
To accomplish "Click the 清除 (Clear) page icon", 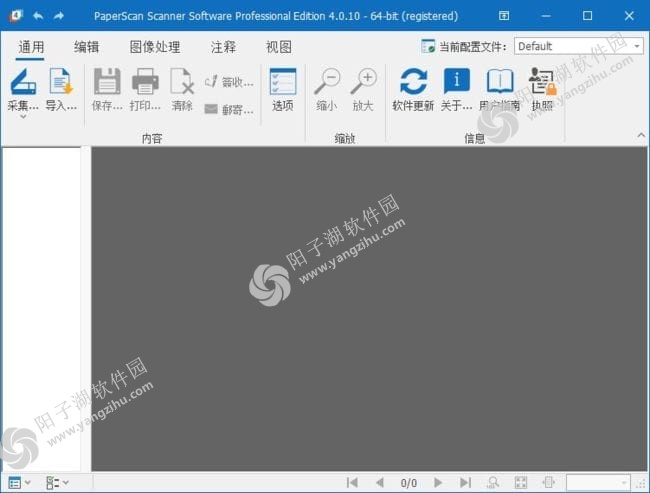I will coord(182,82).
